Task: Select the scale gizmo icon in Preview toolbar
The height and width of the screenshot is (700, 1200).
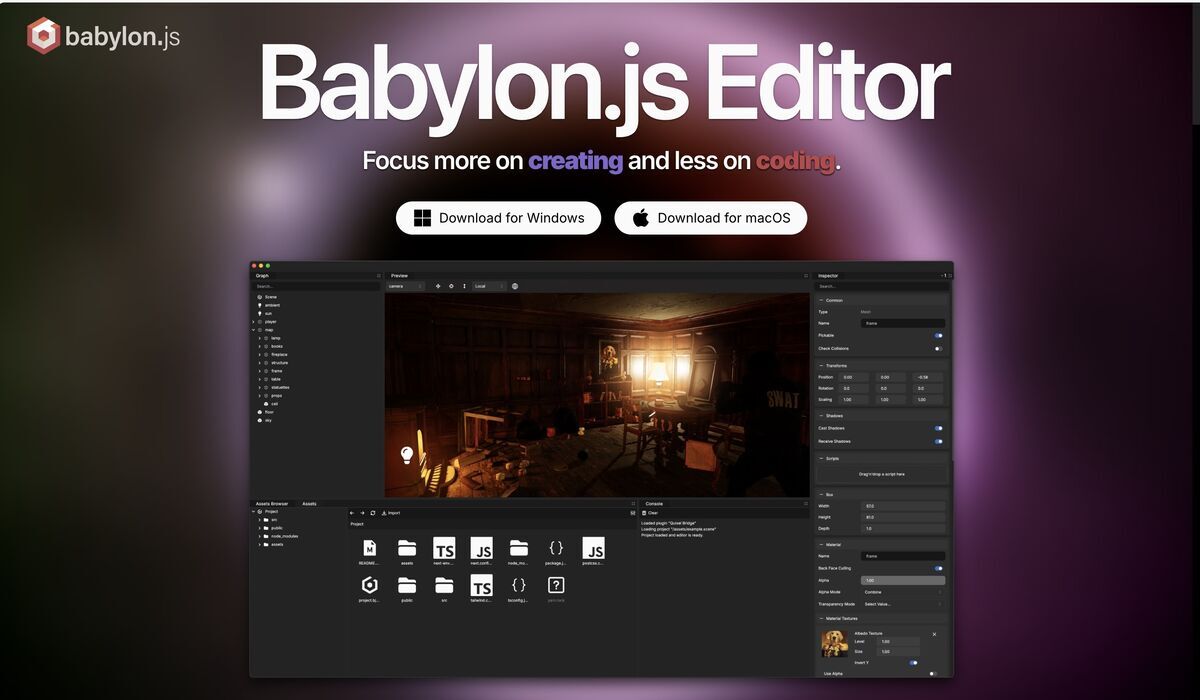Action: point(464,286)
